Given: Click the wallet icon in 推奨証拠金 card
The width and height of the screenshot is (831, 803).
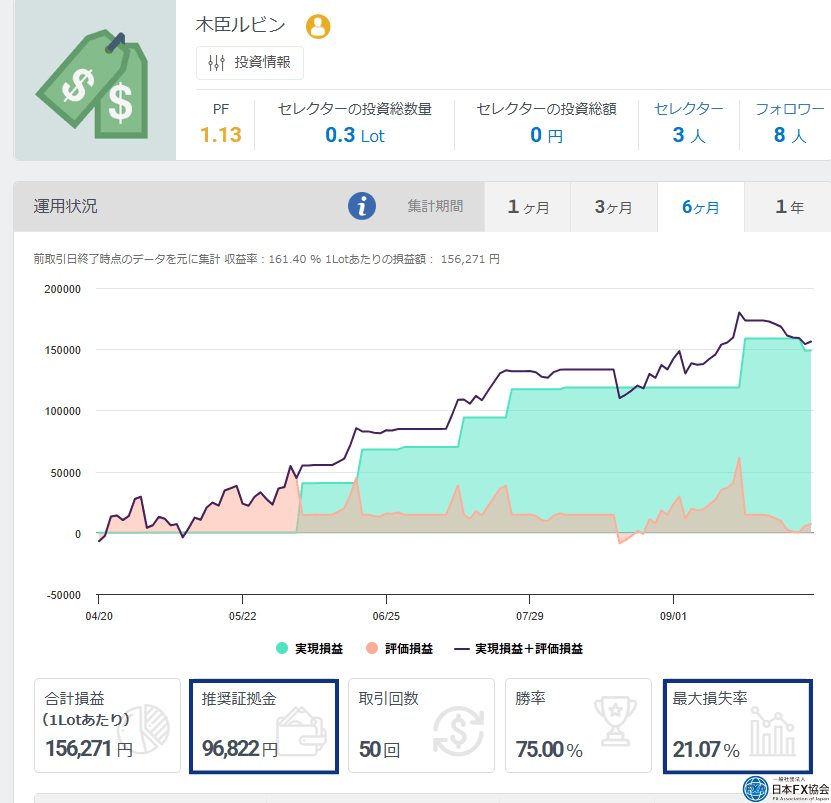Looking at the screenshot, I should point(300,731).
